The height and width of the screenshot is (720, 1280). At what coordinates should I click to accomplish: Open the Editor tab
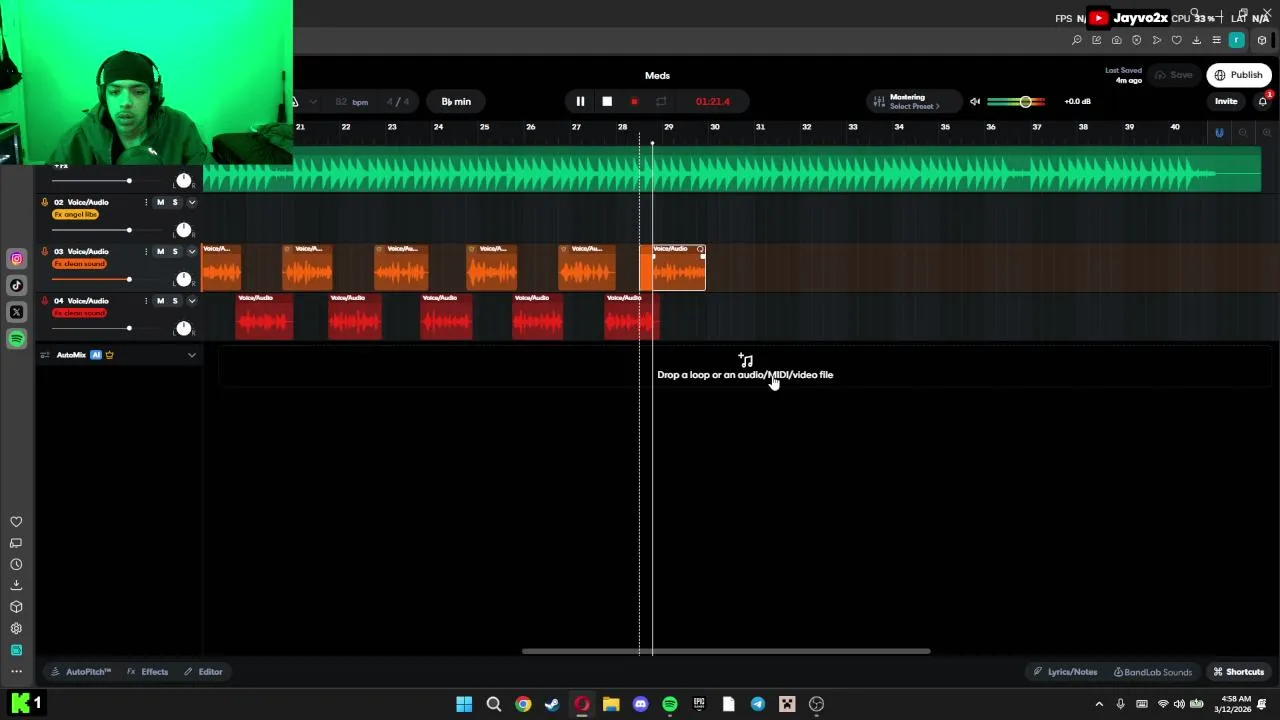click(203, 672)
